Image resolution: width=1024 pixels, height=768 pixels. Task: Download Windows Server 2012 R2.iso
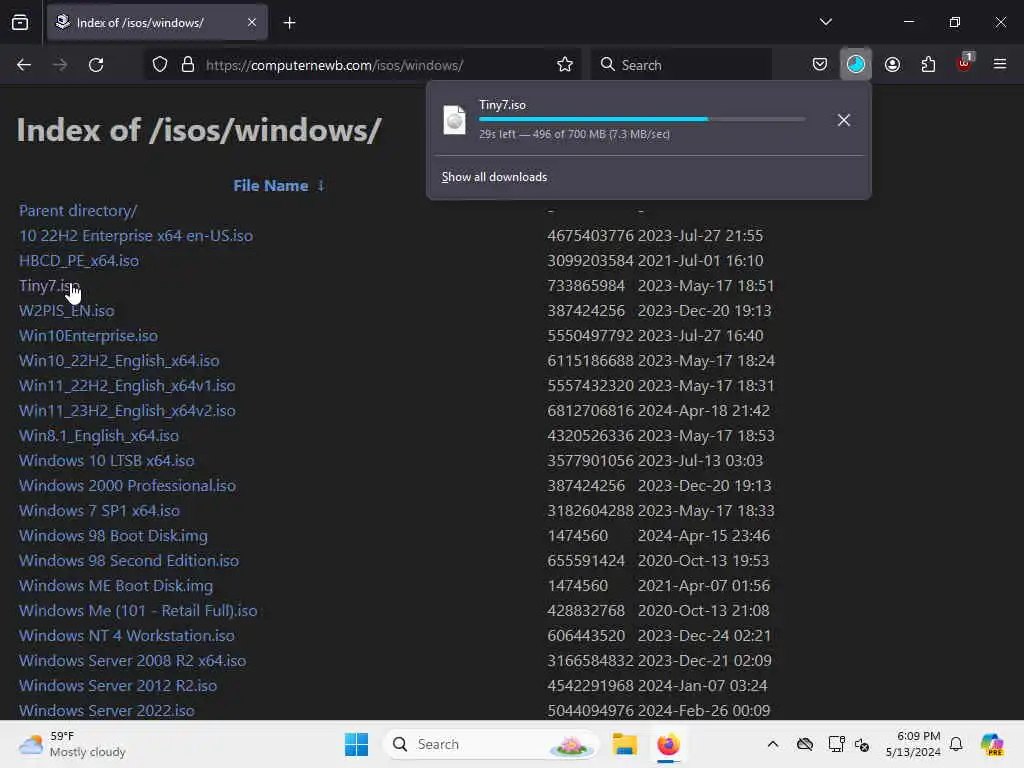pyautogui.click(x=118, y=686)
